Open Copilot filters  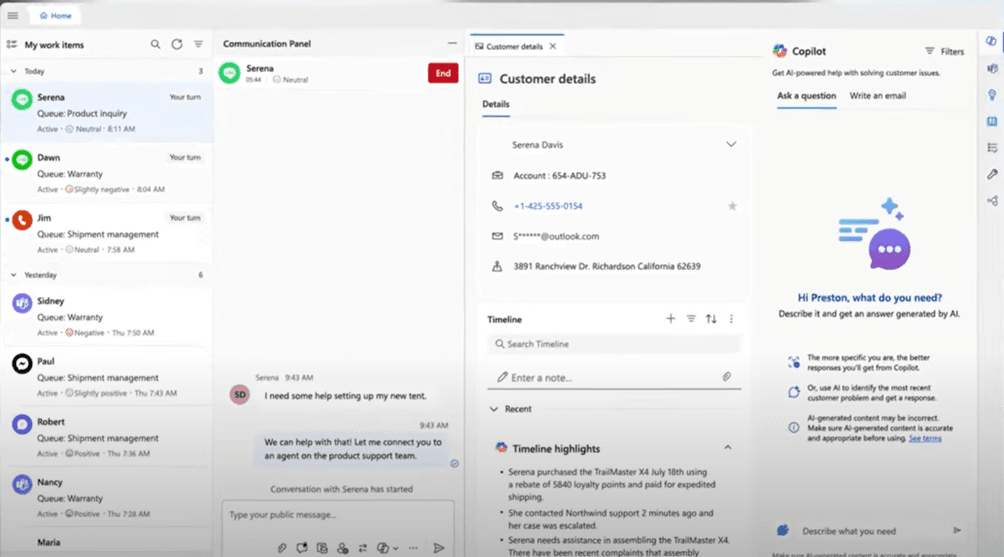(944, 51)
